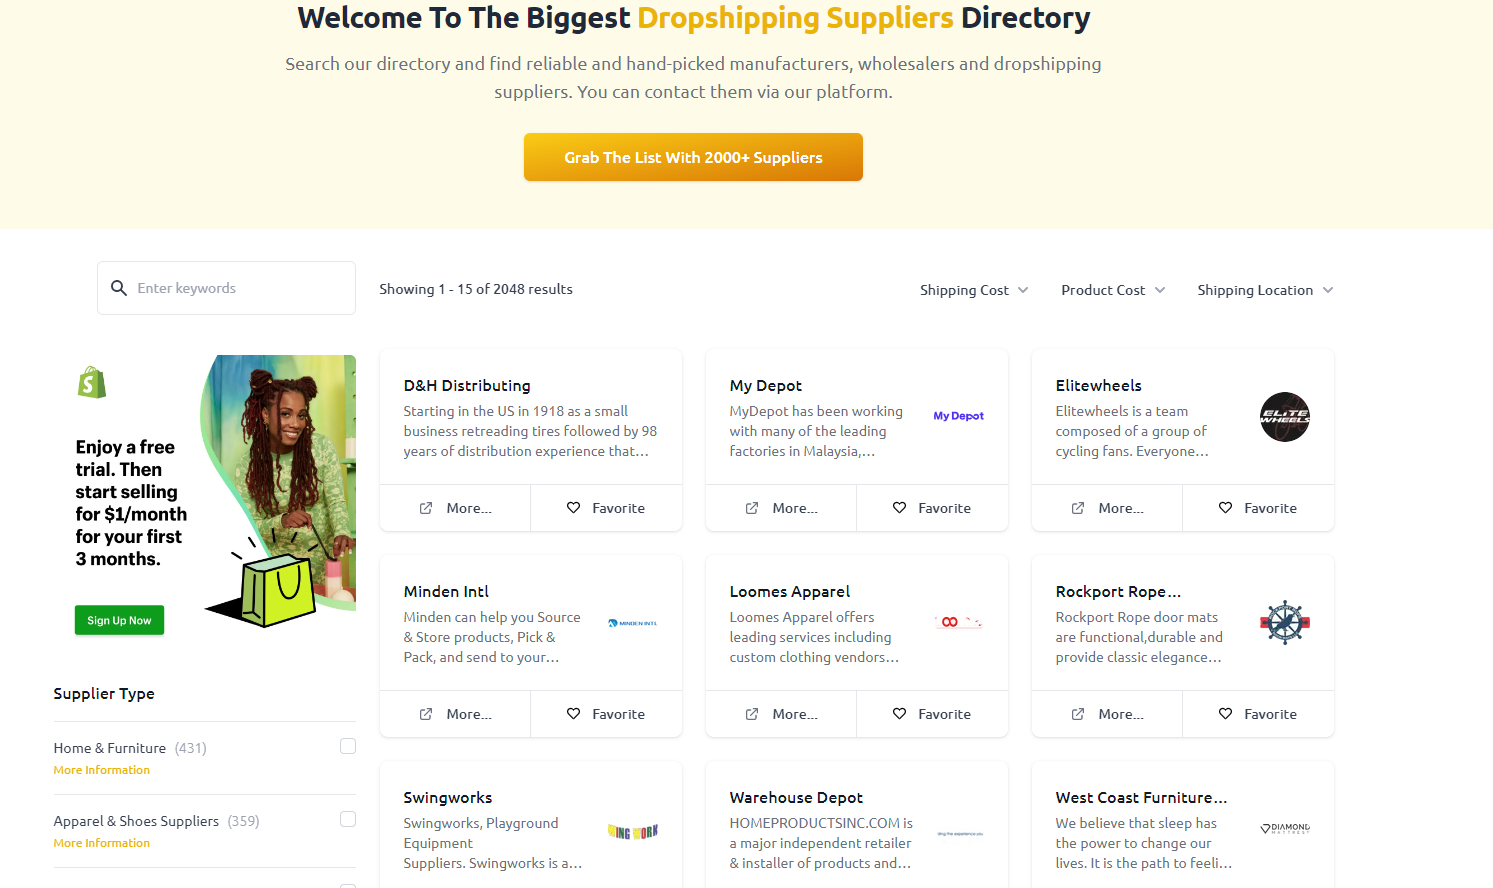Click the Supplier Type heading
Viewport: 1493px width, 888px height.
click(x=104, y=693)
